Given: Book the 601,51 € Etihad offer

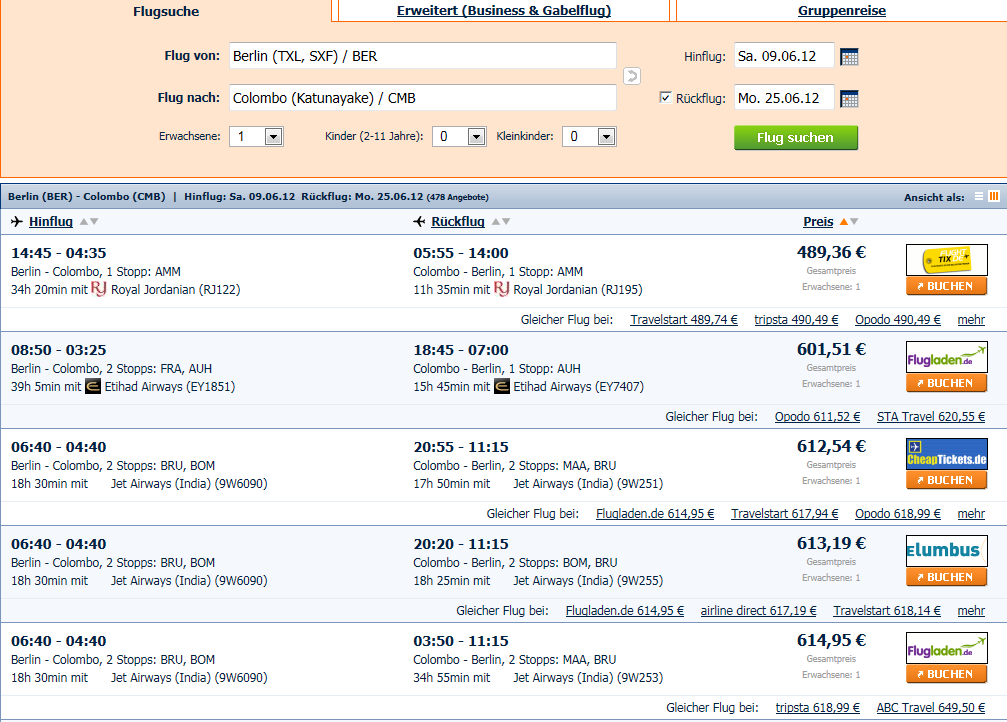Looking at the screenshot, I should pyautogui.click(x=947, y=383).
